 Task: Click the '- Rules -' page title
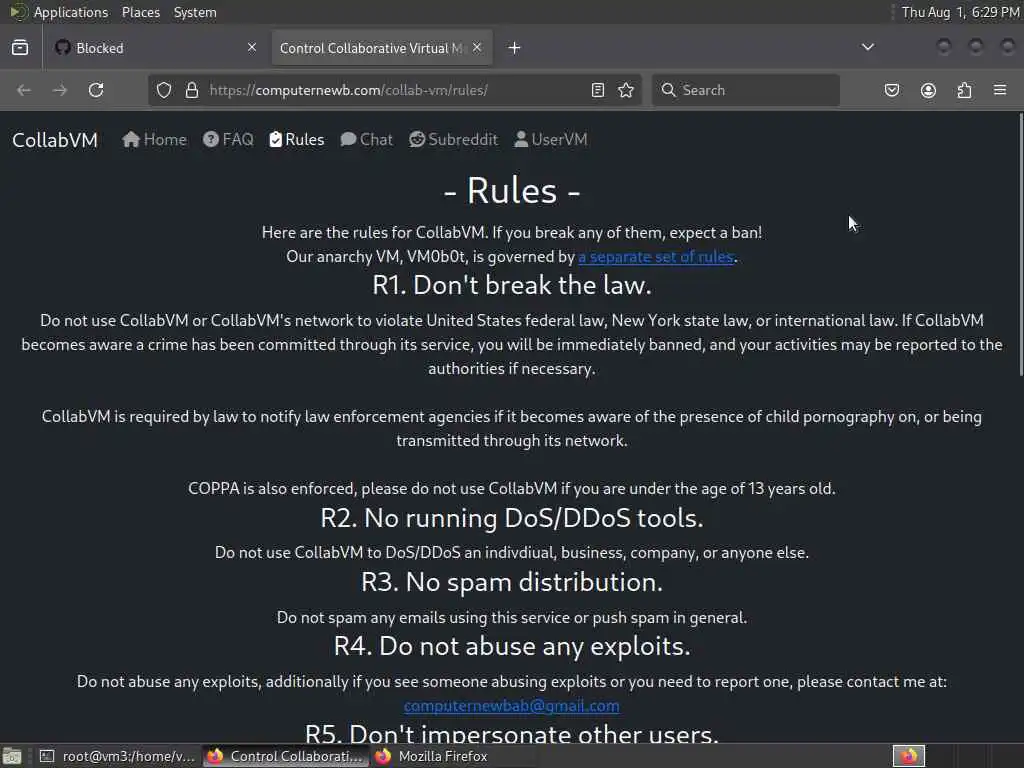pyautogui.click(x=511, y=191)
